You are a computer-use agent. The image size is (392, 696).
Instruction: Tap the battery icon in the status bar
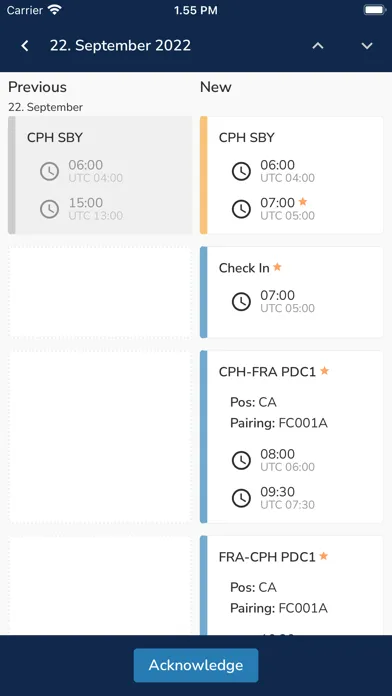pos(375,10)
